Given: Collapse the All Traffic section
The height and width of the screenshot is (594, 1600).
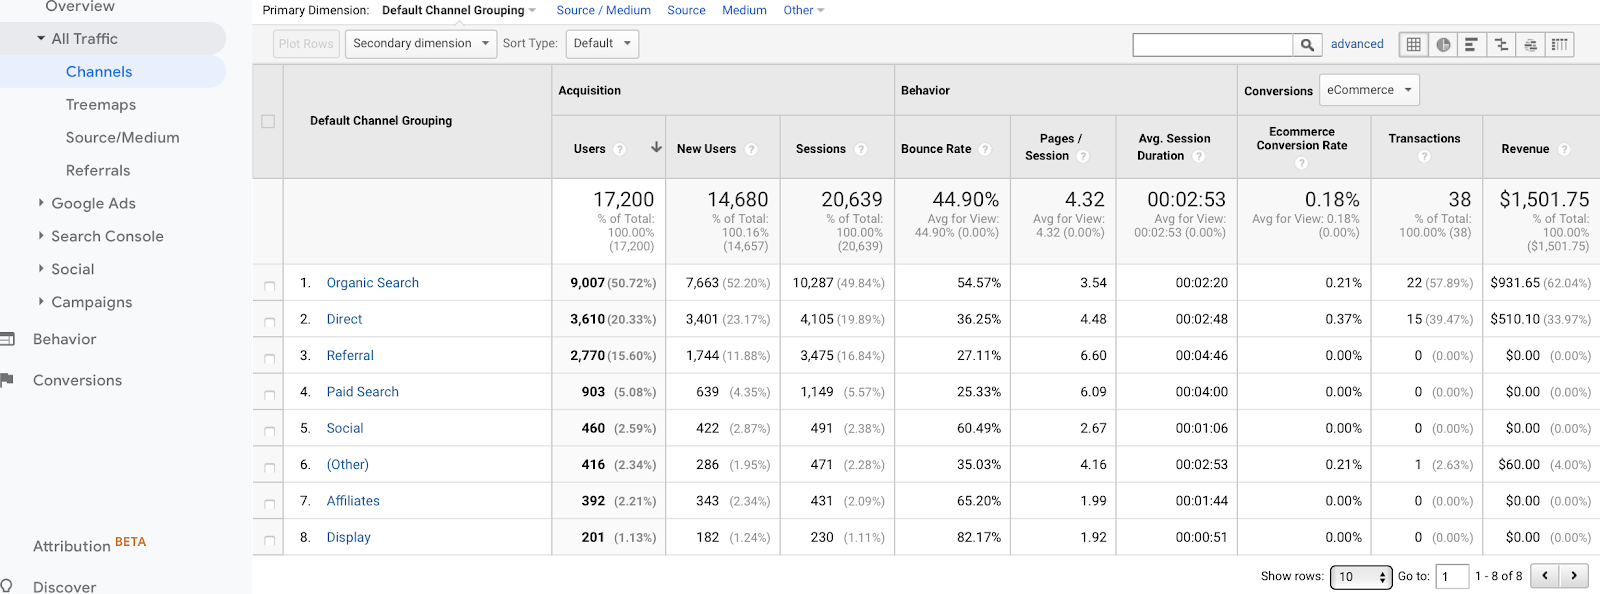Looking at the screenshot, I should point(41,39).
